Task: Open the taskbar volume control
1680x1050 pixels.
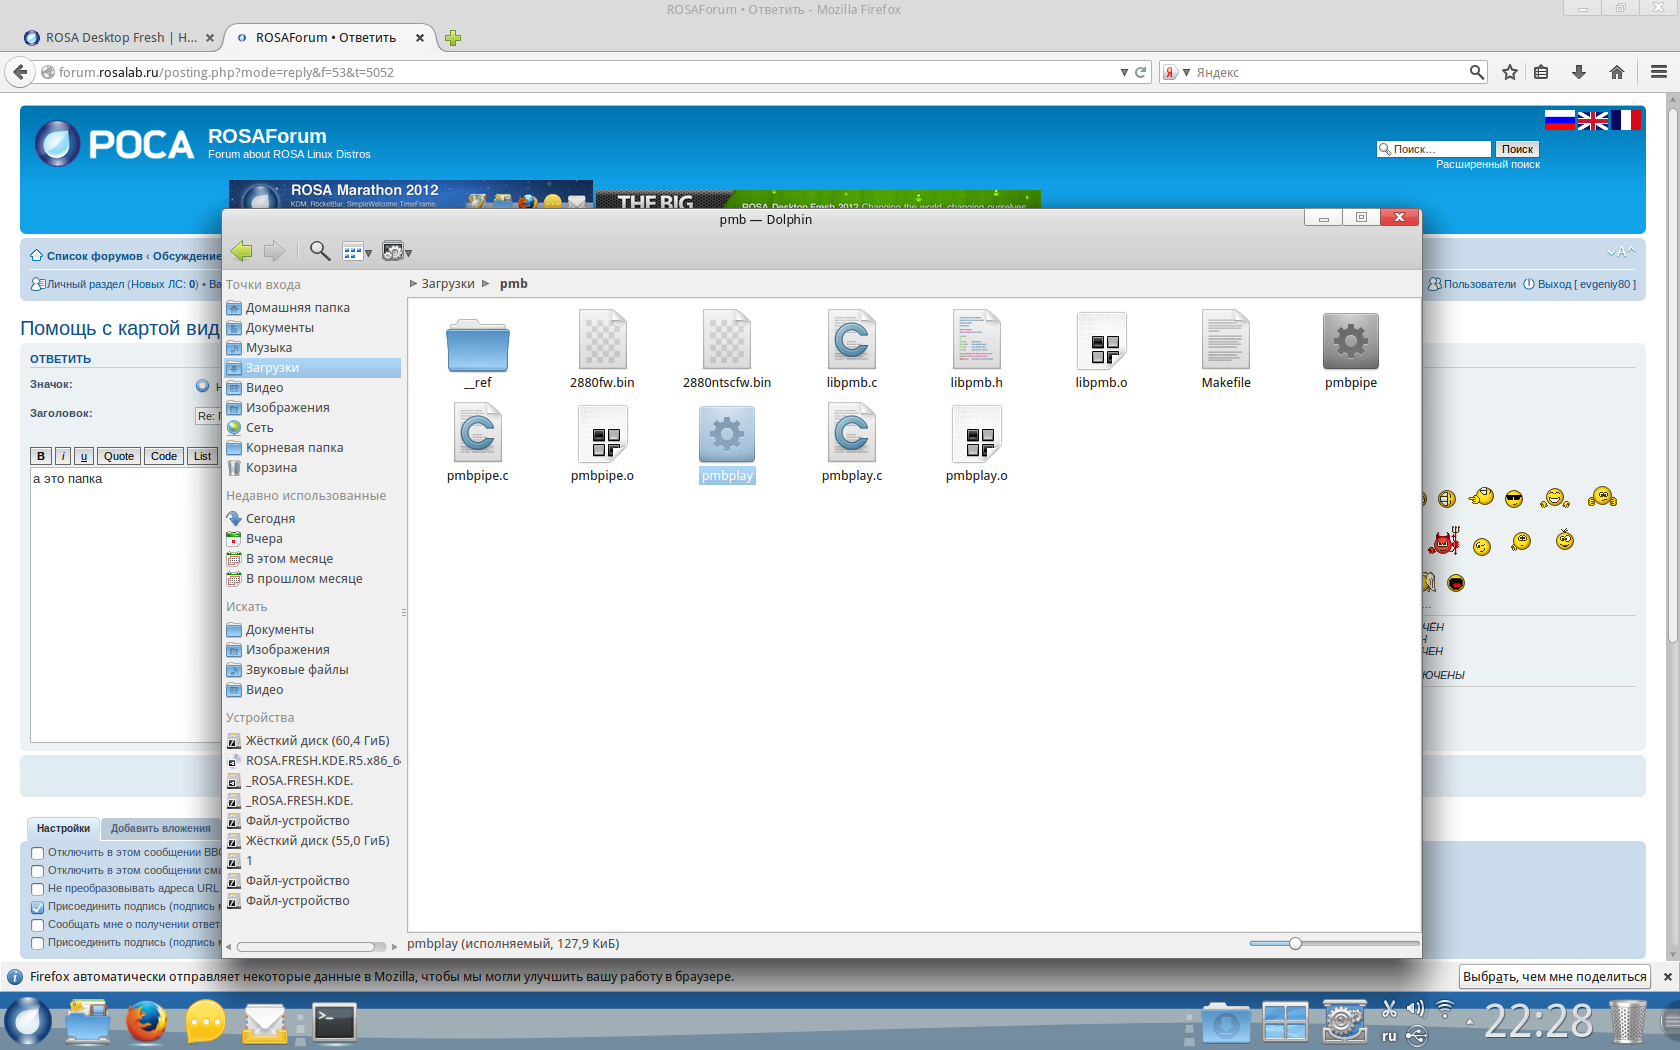Action: (x=1416, y=1008)
